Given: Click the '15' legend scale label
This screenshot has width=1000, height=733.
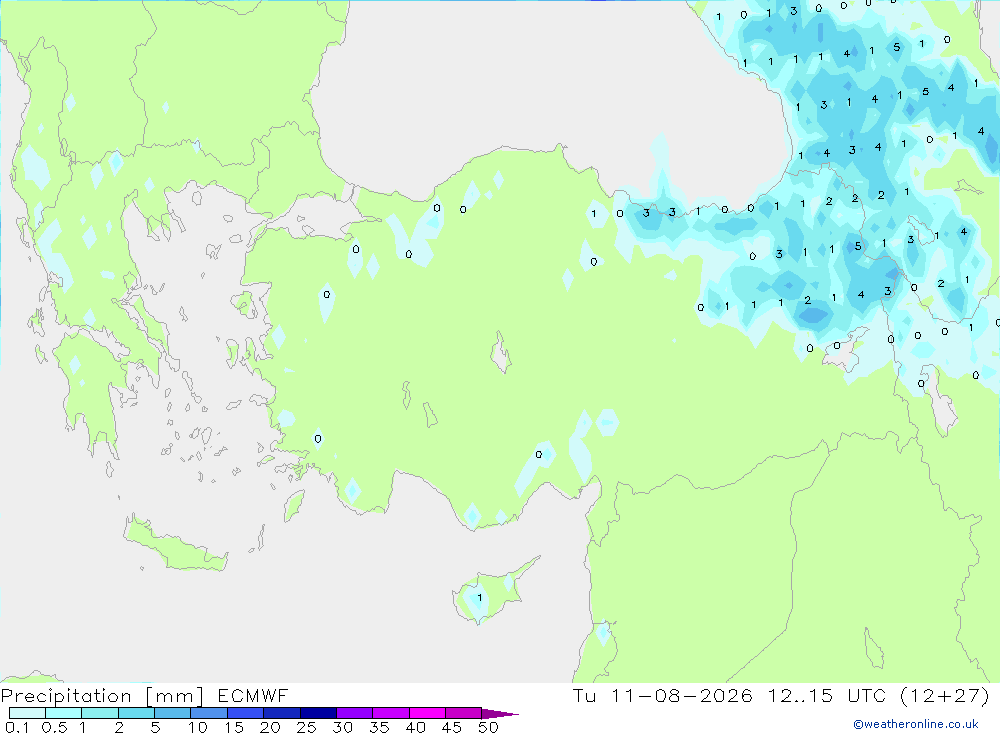Looking at the screenshot, I should tap(234, 727).
